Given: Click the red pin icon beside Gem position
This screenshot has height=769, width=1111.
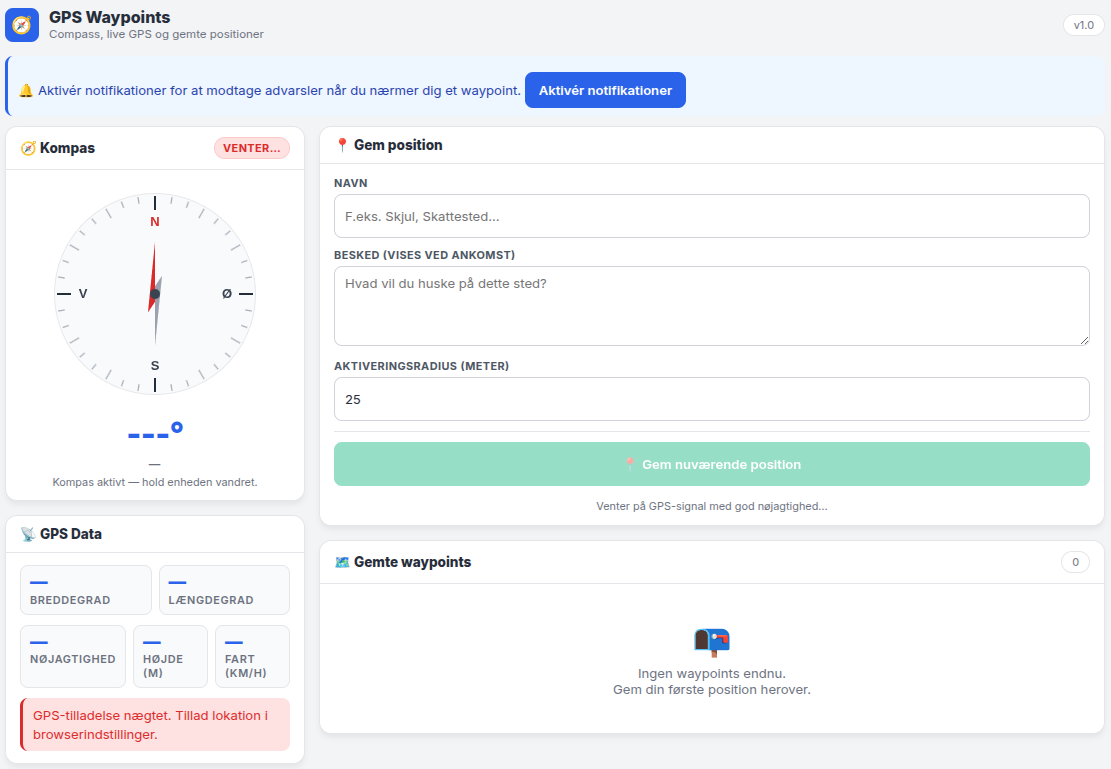Looking at the screenshot, I should point(342,145).
